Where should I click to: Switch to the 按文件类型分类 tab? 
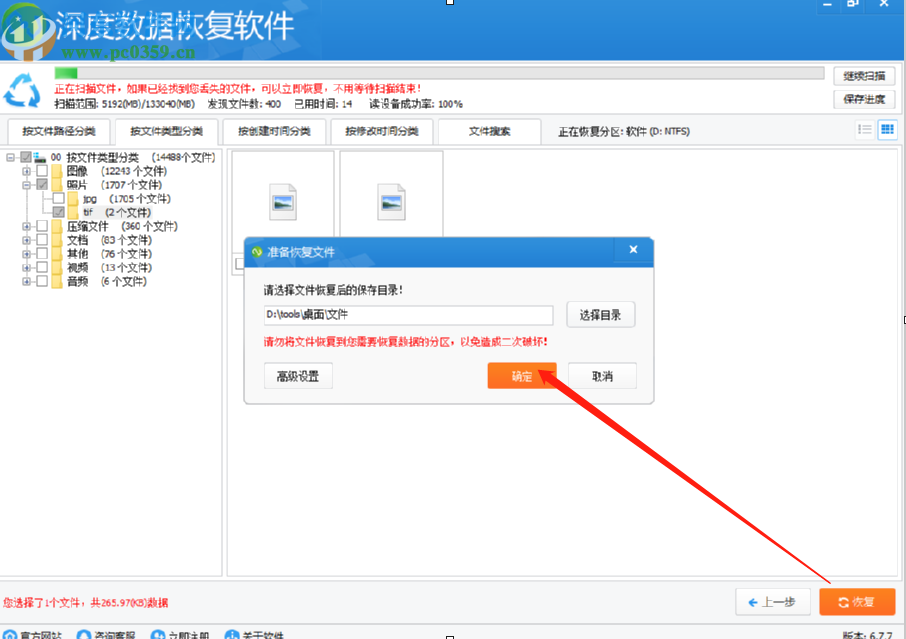(x=166, y=131)
